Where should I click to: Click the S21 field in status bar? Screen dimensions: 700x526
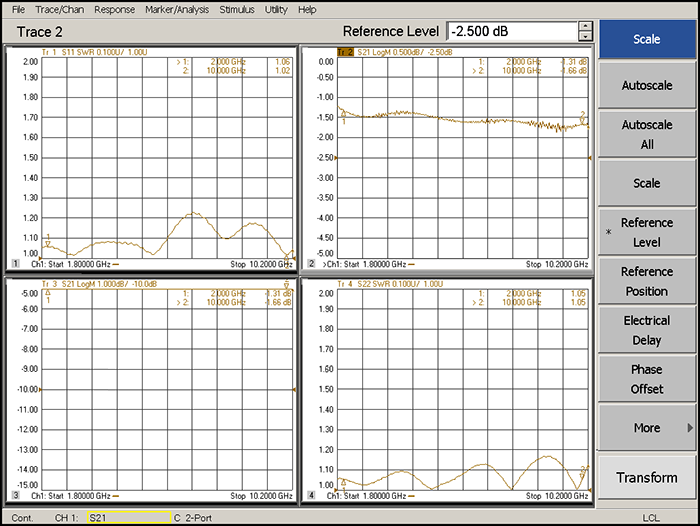click(x=129, y=518)
